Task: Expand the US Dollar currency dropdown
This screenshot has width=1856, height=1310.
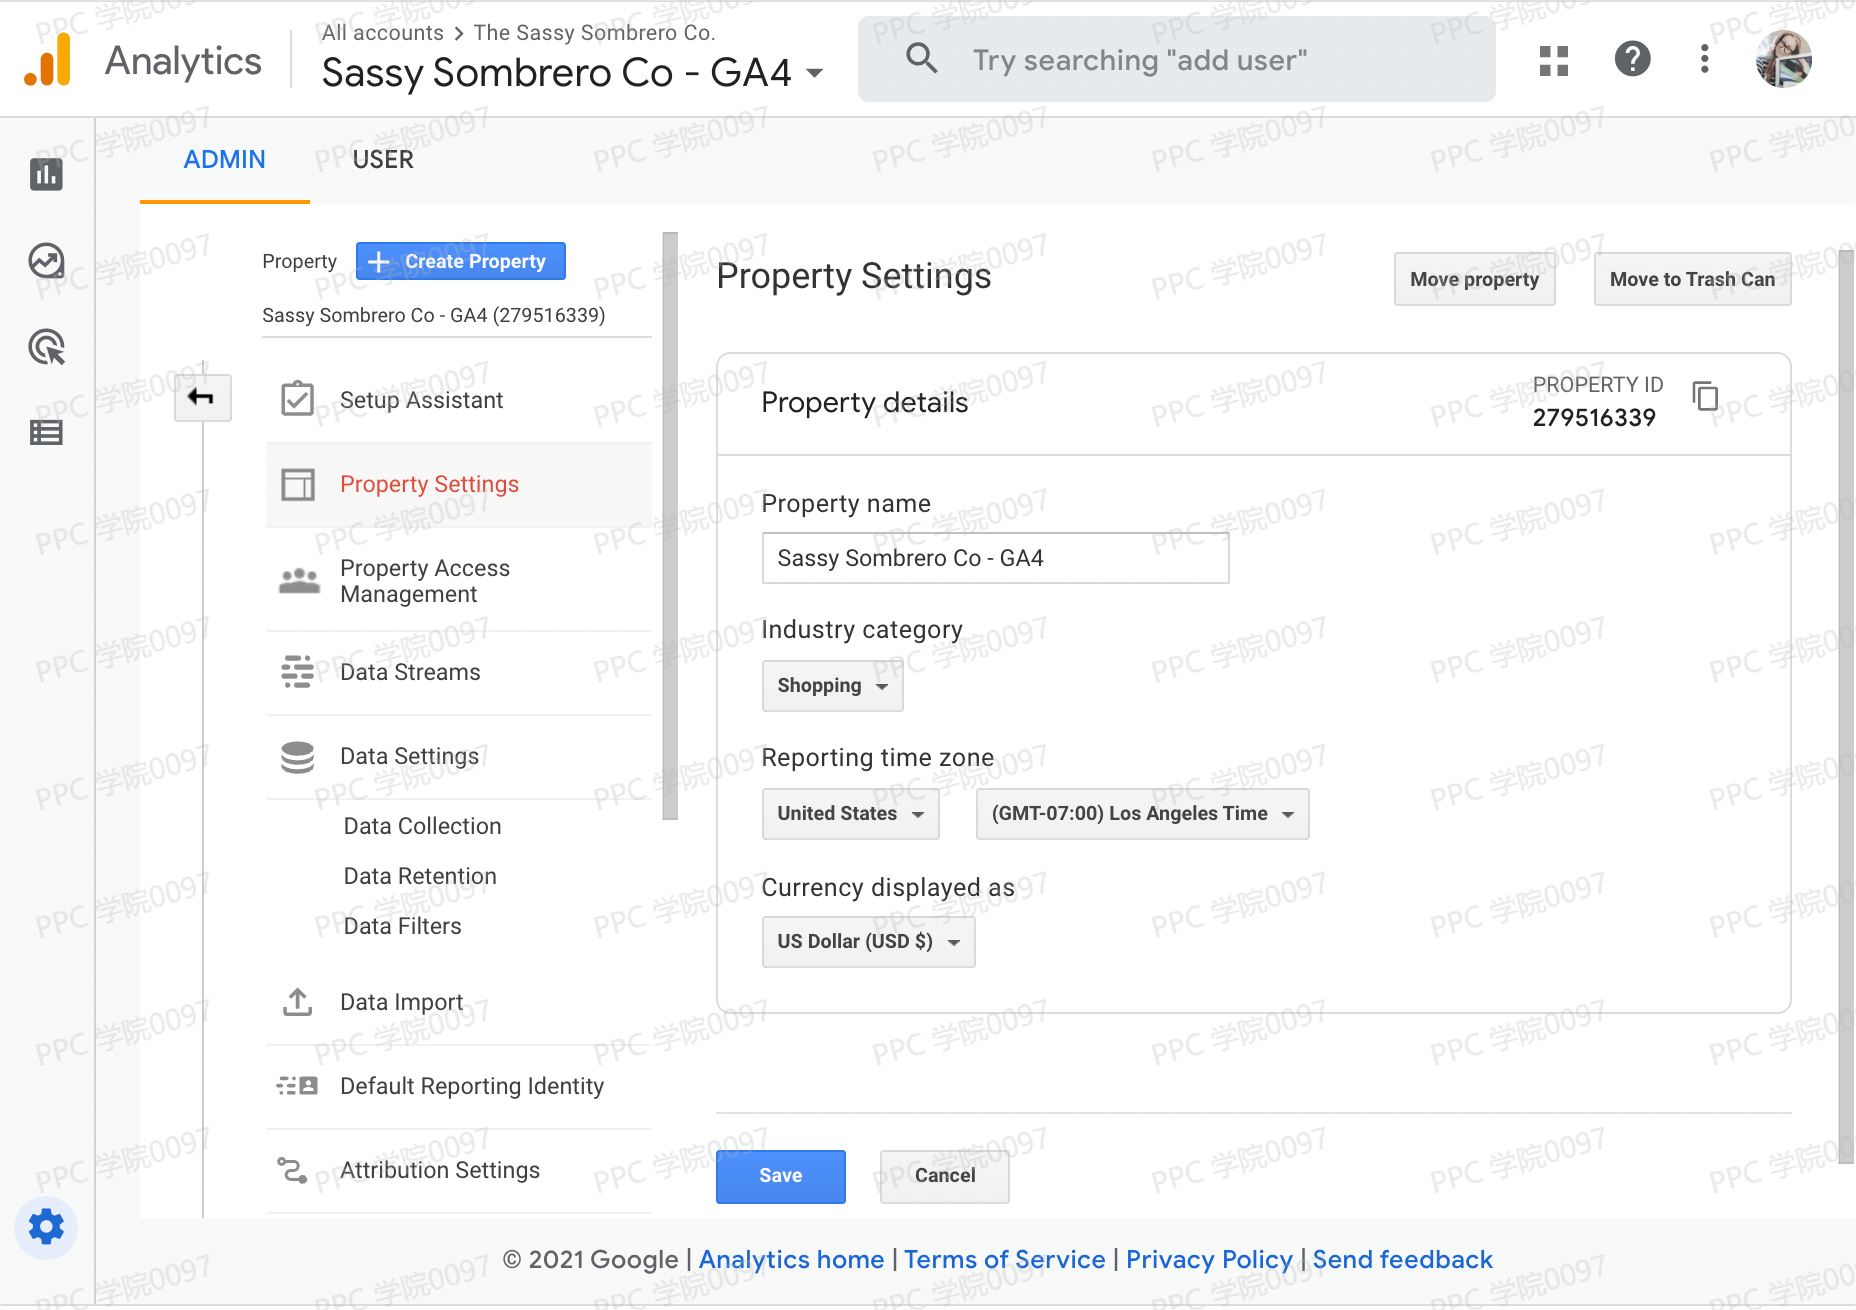Action: coord(868,942)
